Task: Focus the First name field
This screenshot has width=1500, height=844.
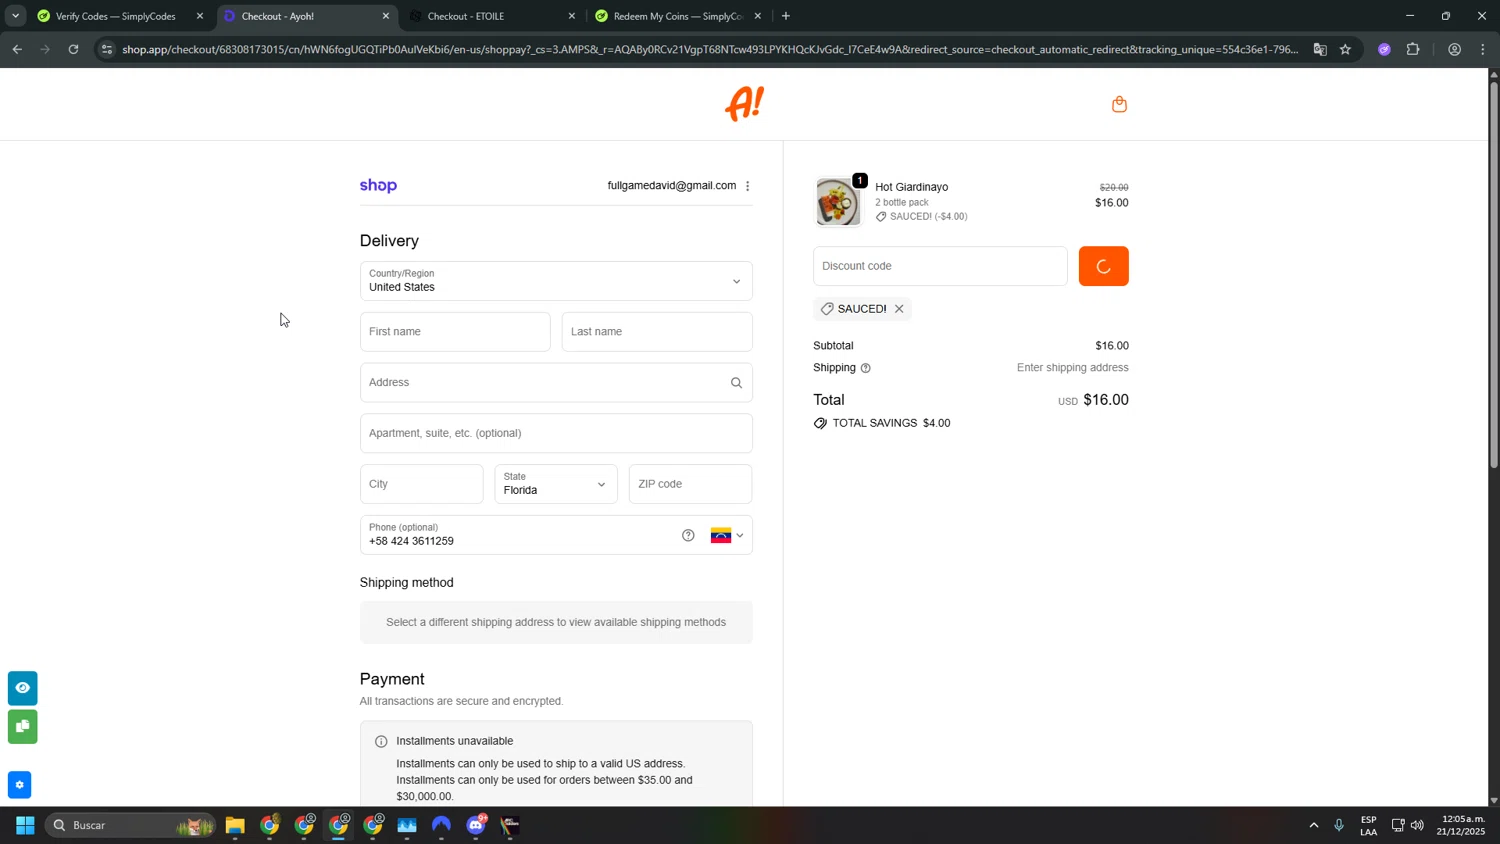Action: pyautogui.click(x=455, y=332)
